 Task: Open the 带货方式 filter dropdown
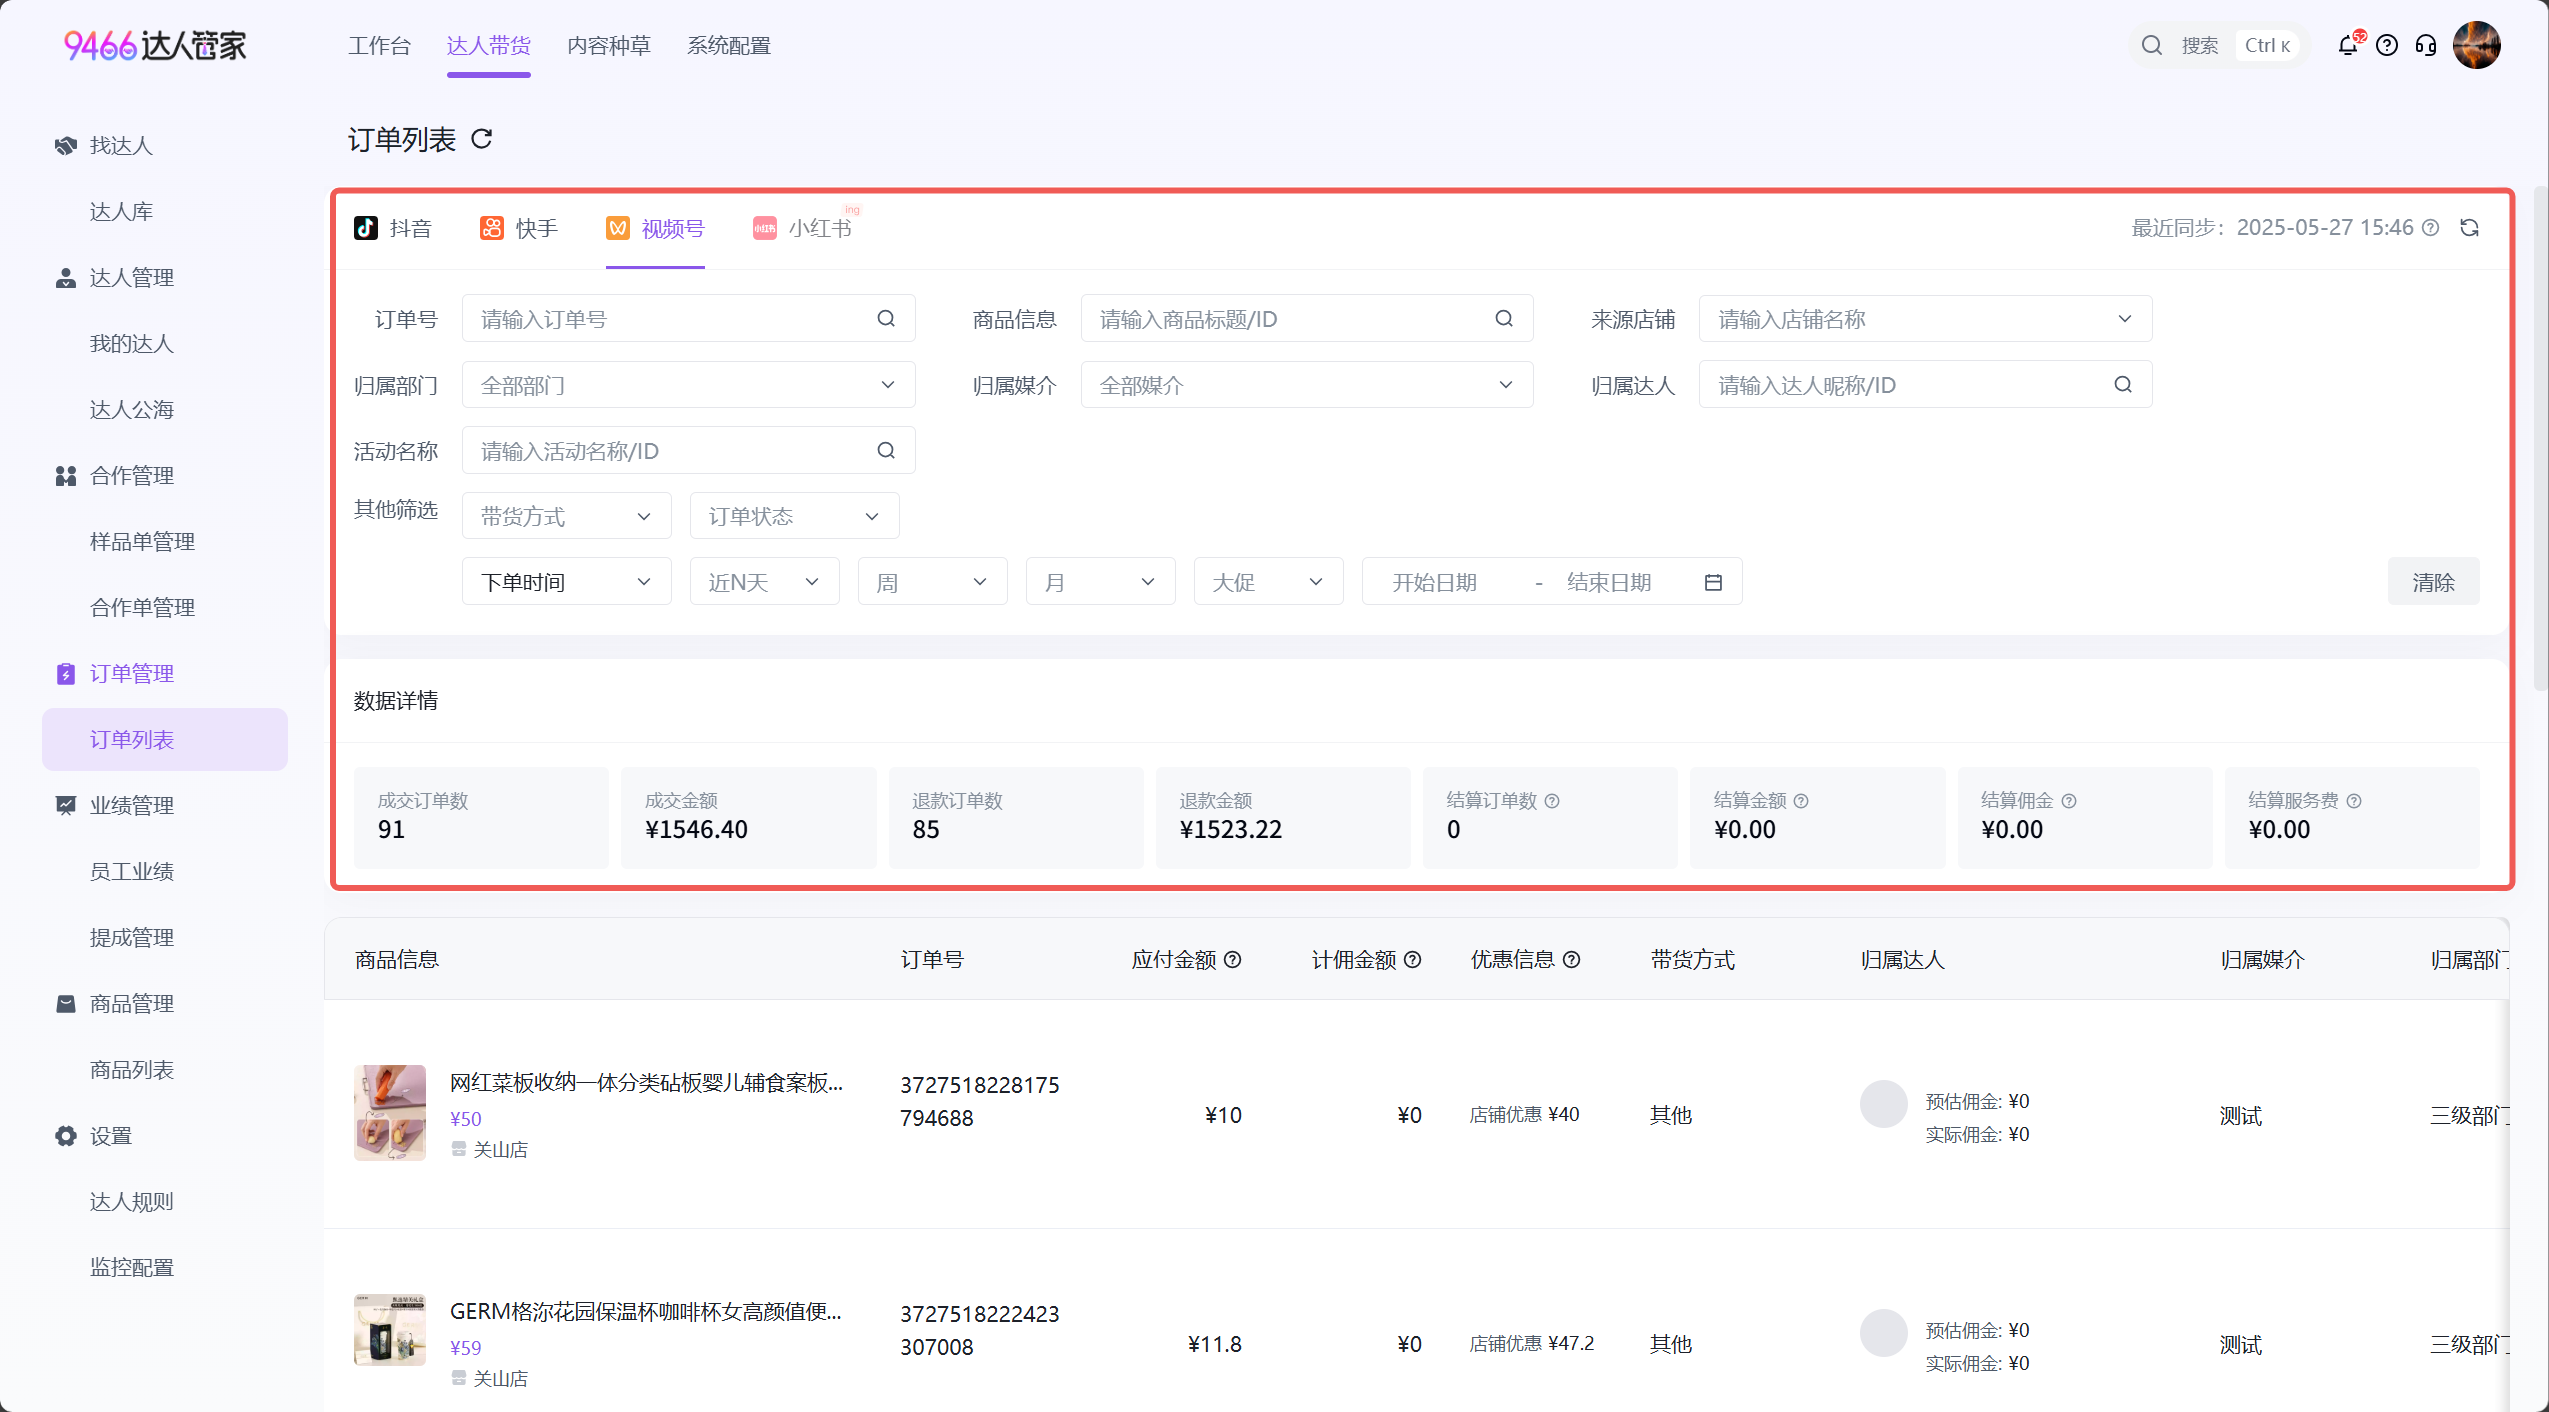coord(566,516)
